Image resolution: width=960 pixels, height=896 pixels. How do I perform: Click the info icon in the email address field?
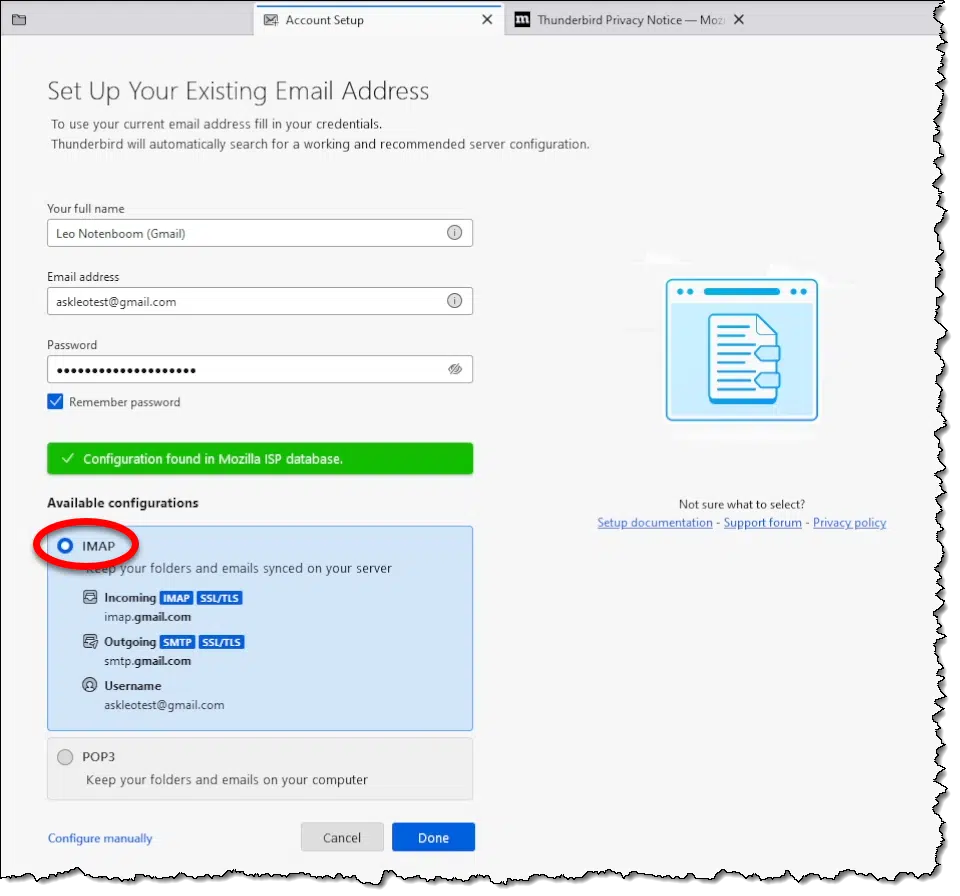coord(454,301)
